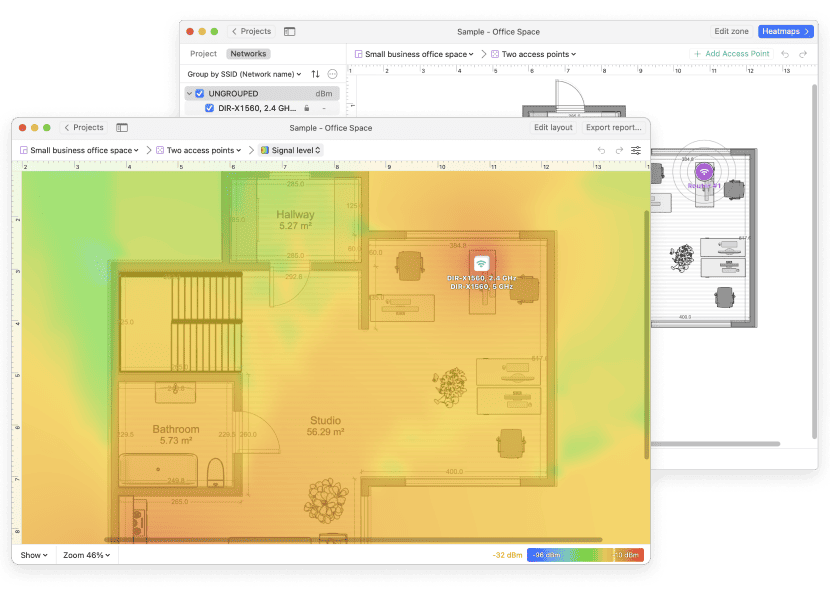Screen dimensions: 830x597
Task: Collapse the UNGROUPED network group
Action: click(189, 93)
